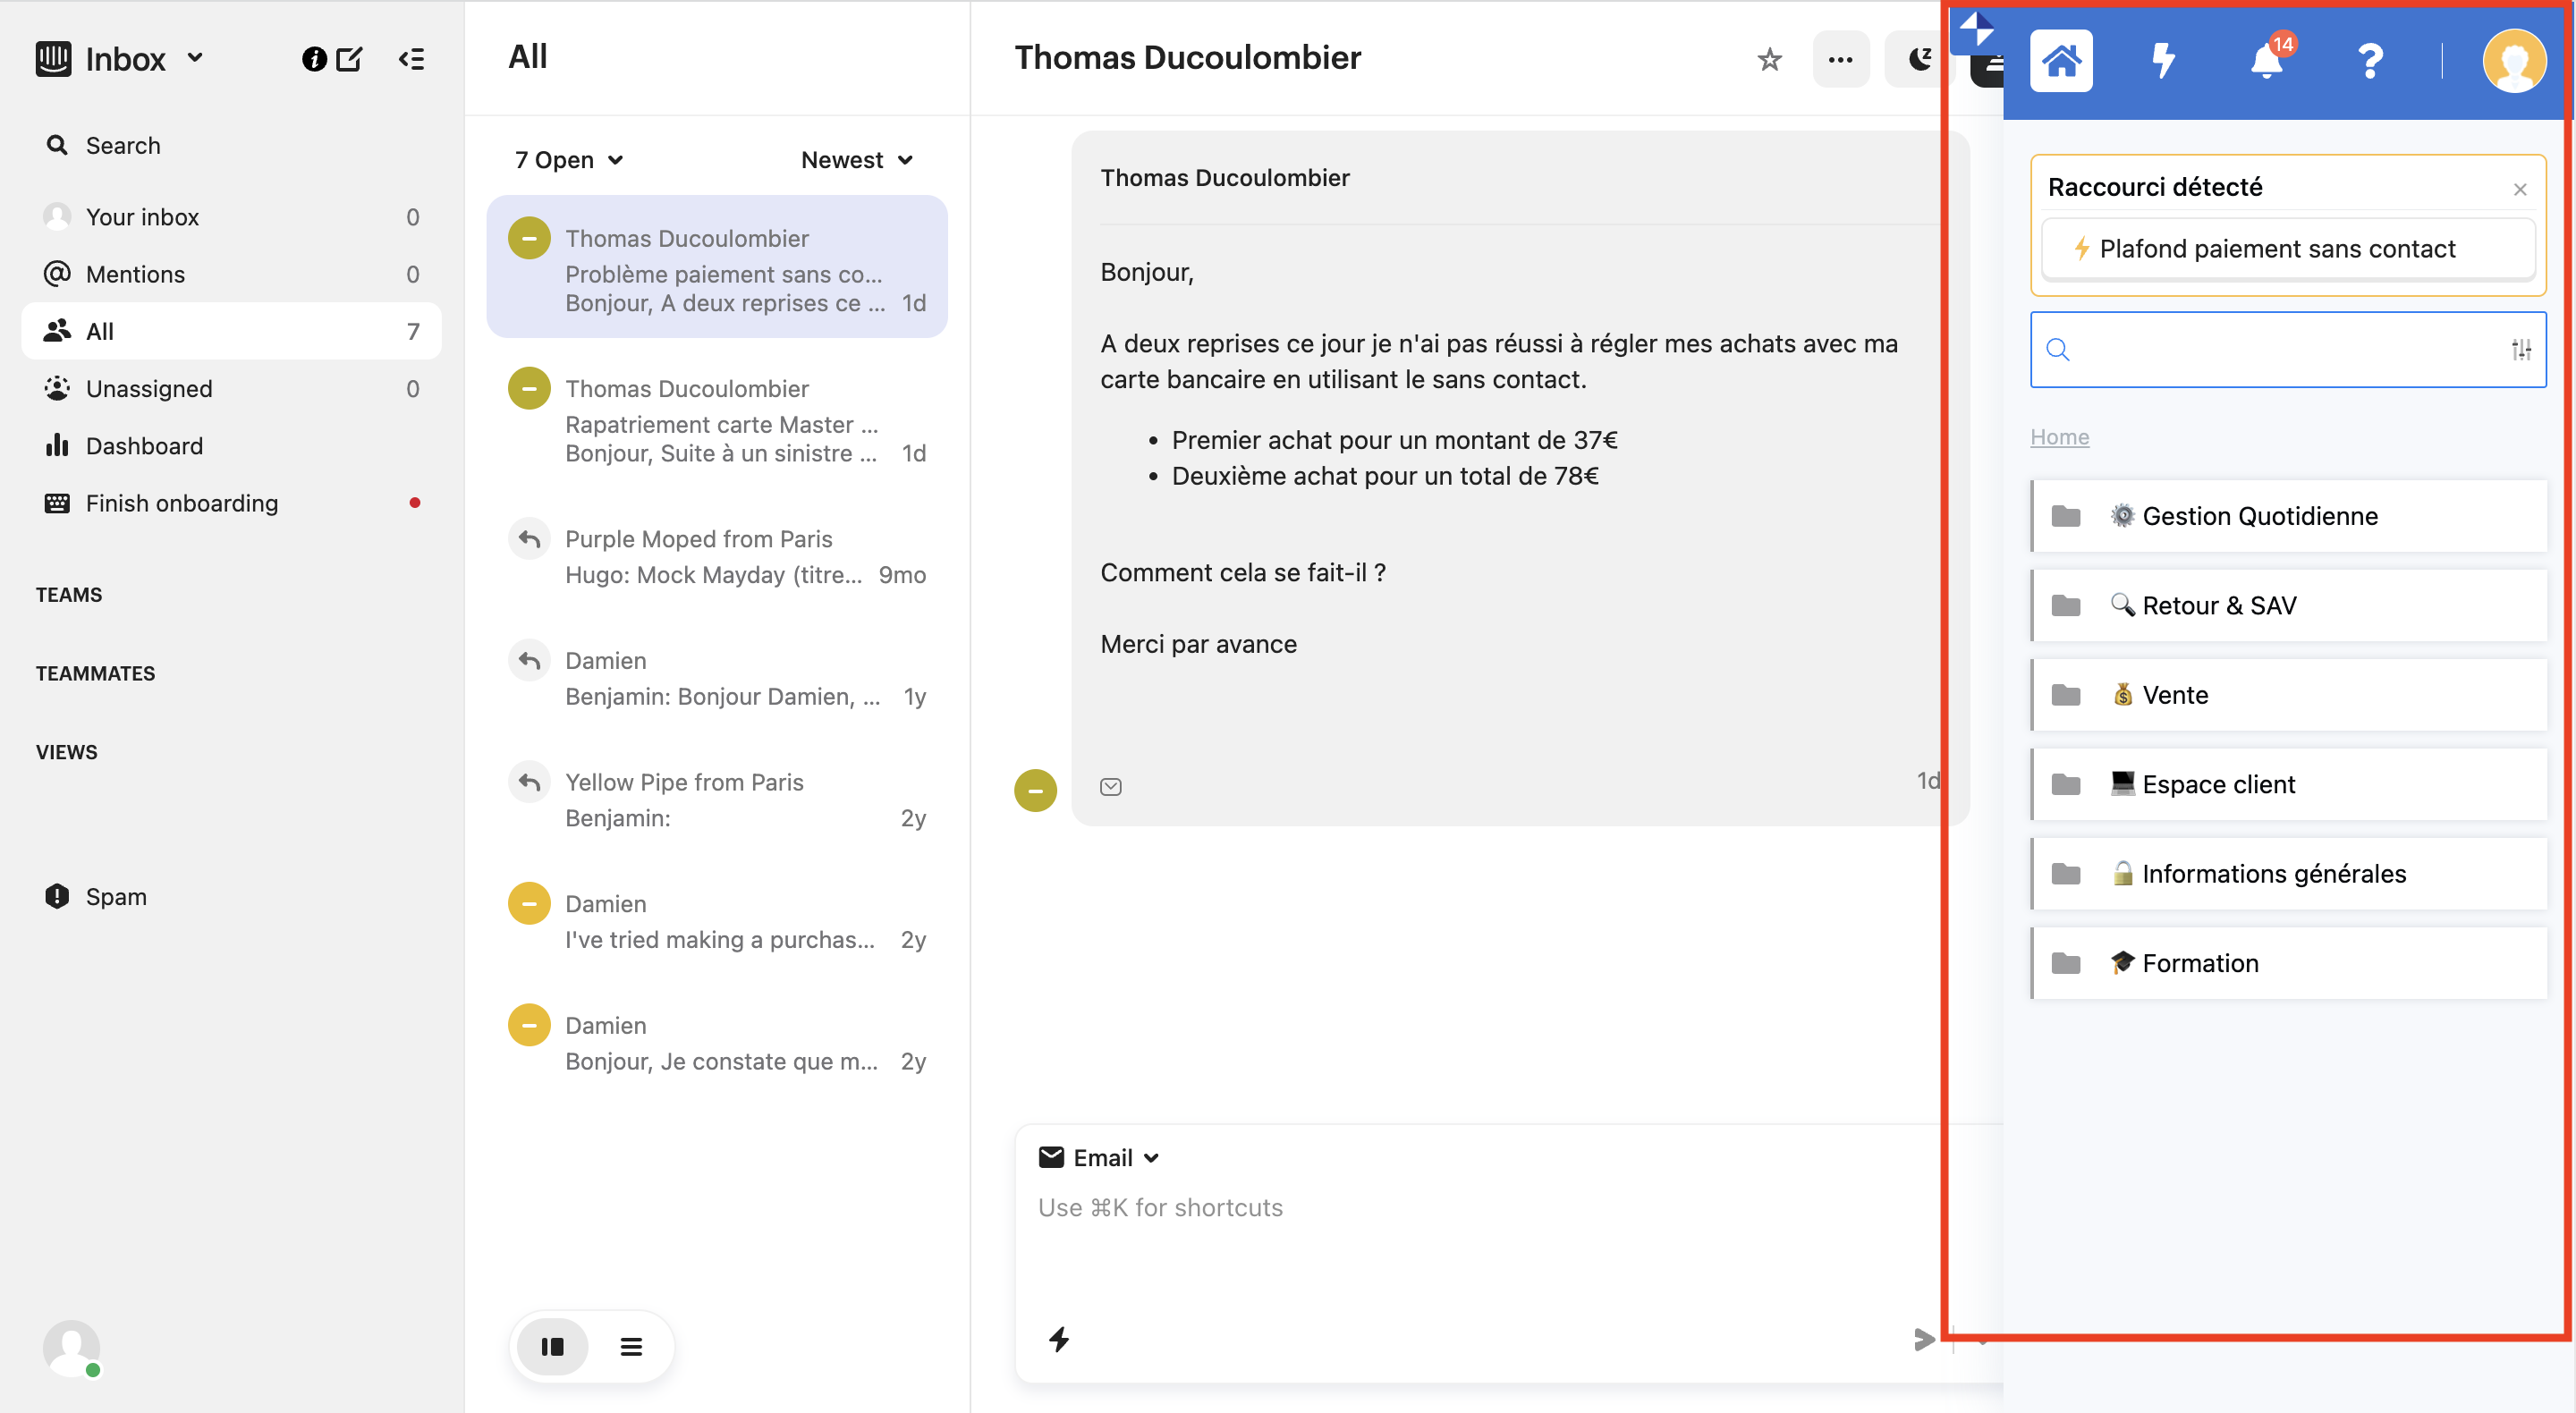The image size is (2576, 1413).
Task: Expand the 7 Open status dropdown
Action: [x=568, y=160]
